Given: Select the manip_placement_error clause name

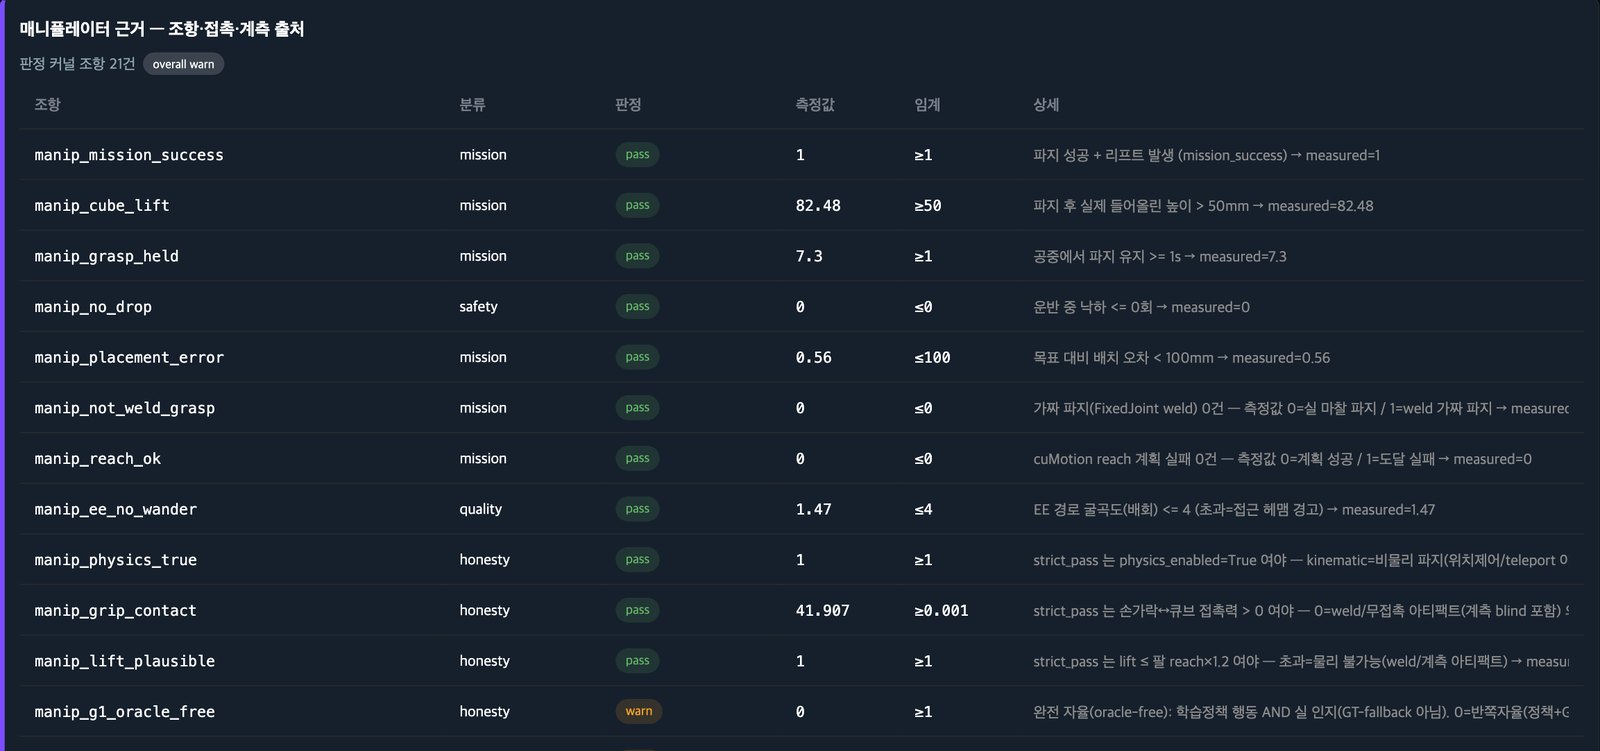Looking at the screenshot, I should point(129,357).
